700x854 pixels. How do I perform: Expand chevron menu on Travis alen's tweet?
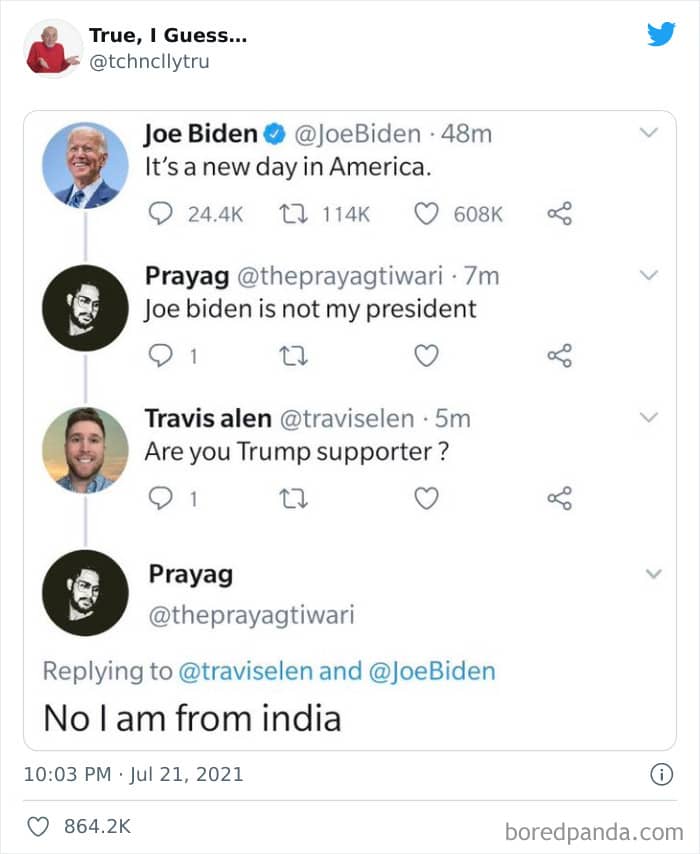tap(650, 417)
